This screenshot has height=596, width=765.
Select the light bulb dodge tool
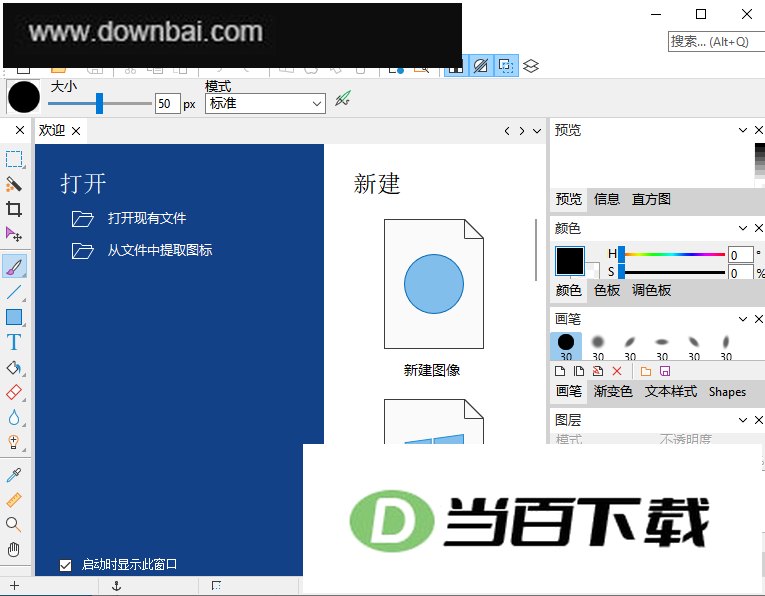point(14,442)
